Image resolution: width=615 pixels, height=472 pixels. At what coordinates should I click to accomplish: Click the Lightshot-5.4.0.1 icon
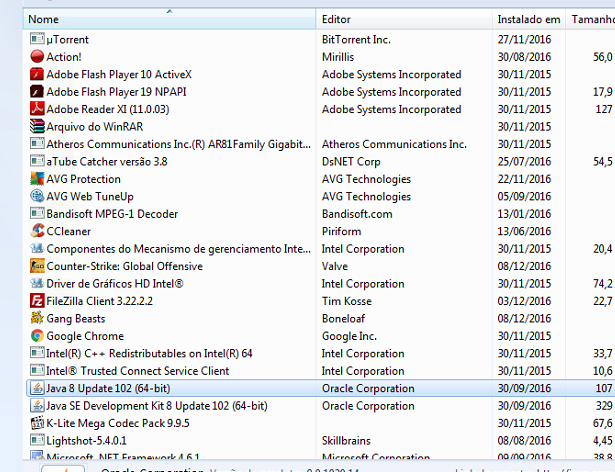pyautogui.click(x=37, y=440)
